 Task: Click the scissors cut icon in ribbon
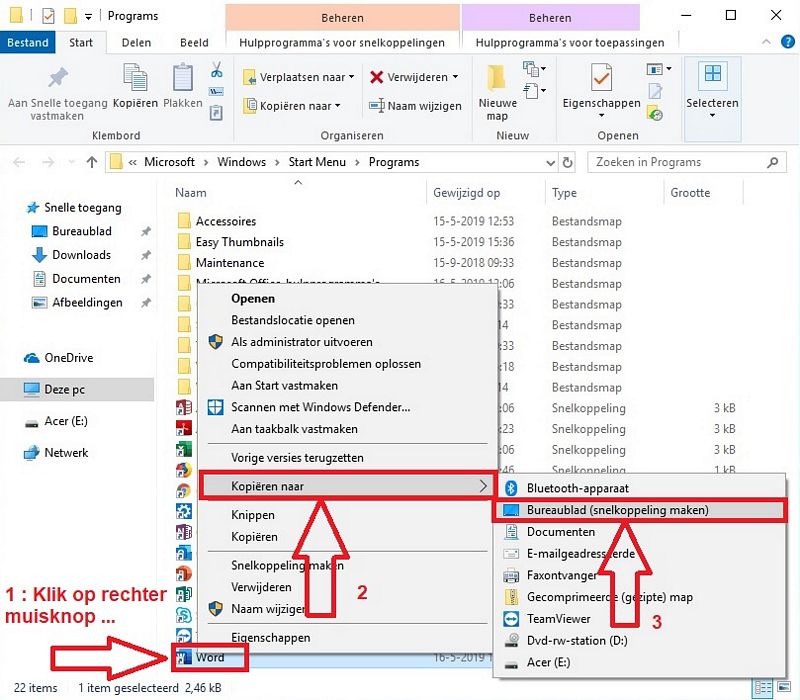click(x=216, y=69)
